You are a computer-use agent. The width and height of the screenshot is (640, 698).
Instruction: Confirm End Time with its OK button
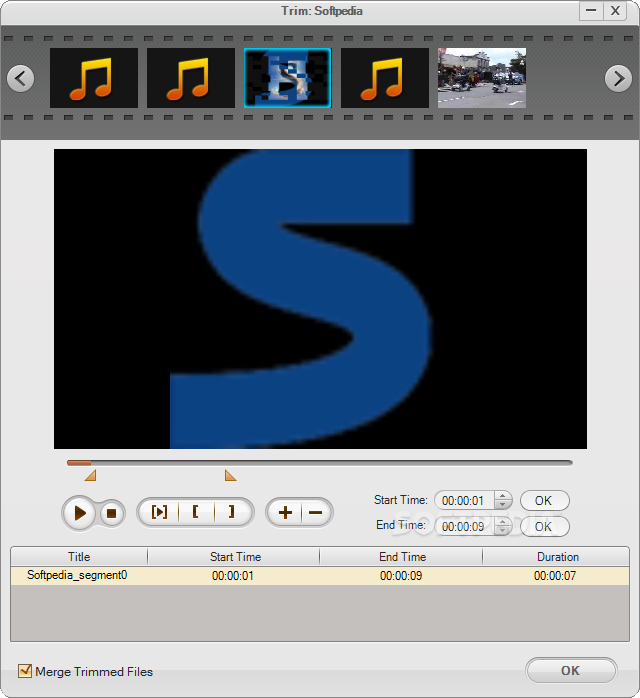coord(544,527)
